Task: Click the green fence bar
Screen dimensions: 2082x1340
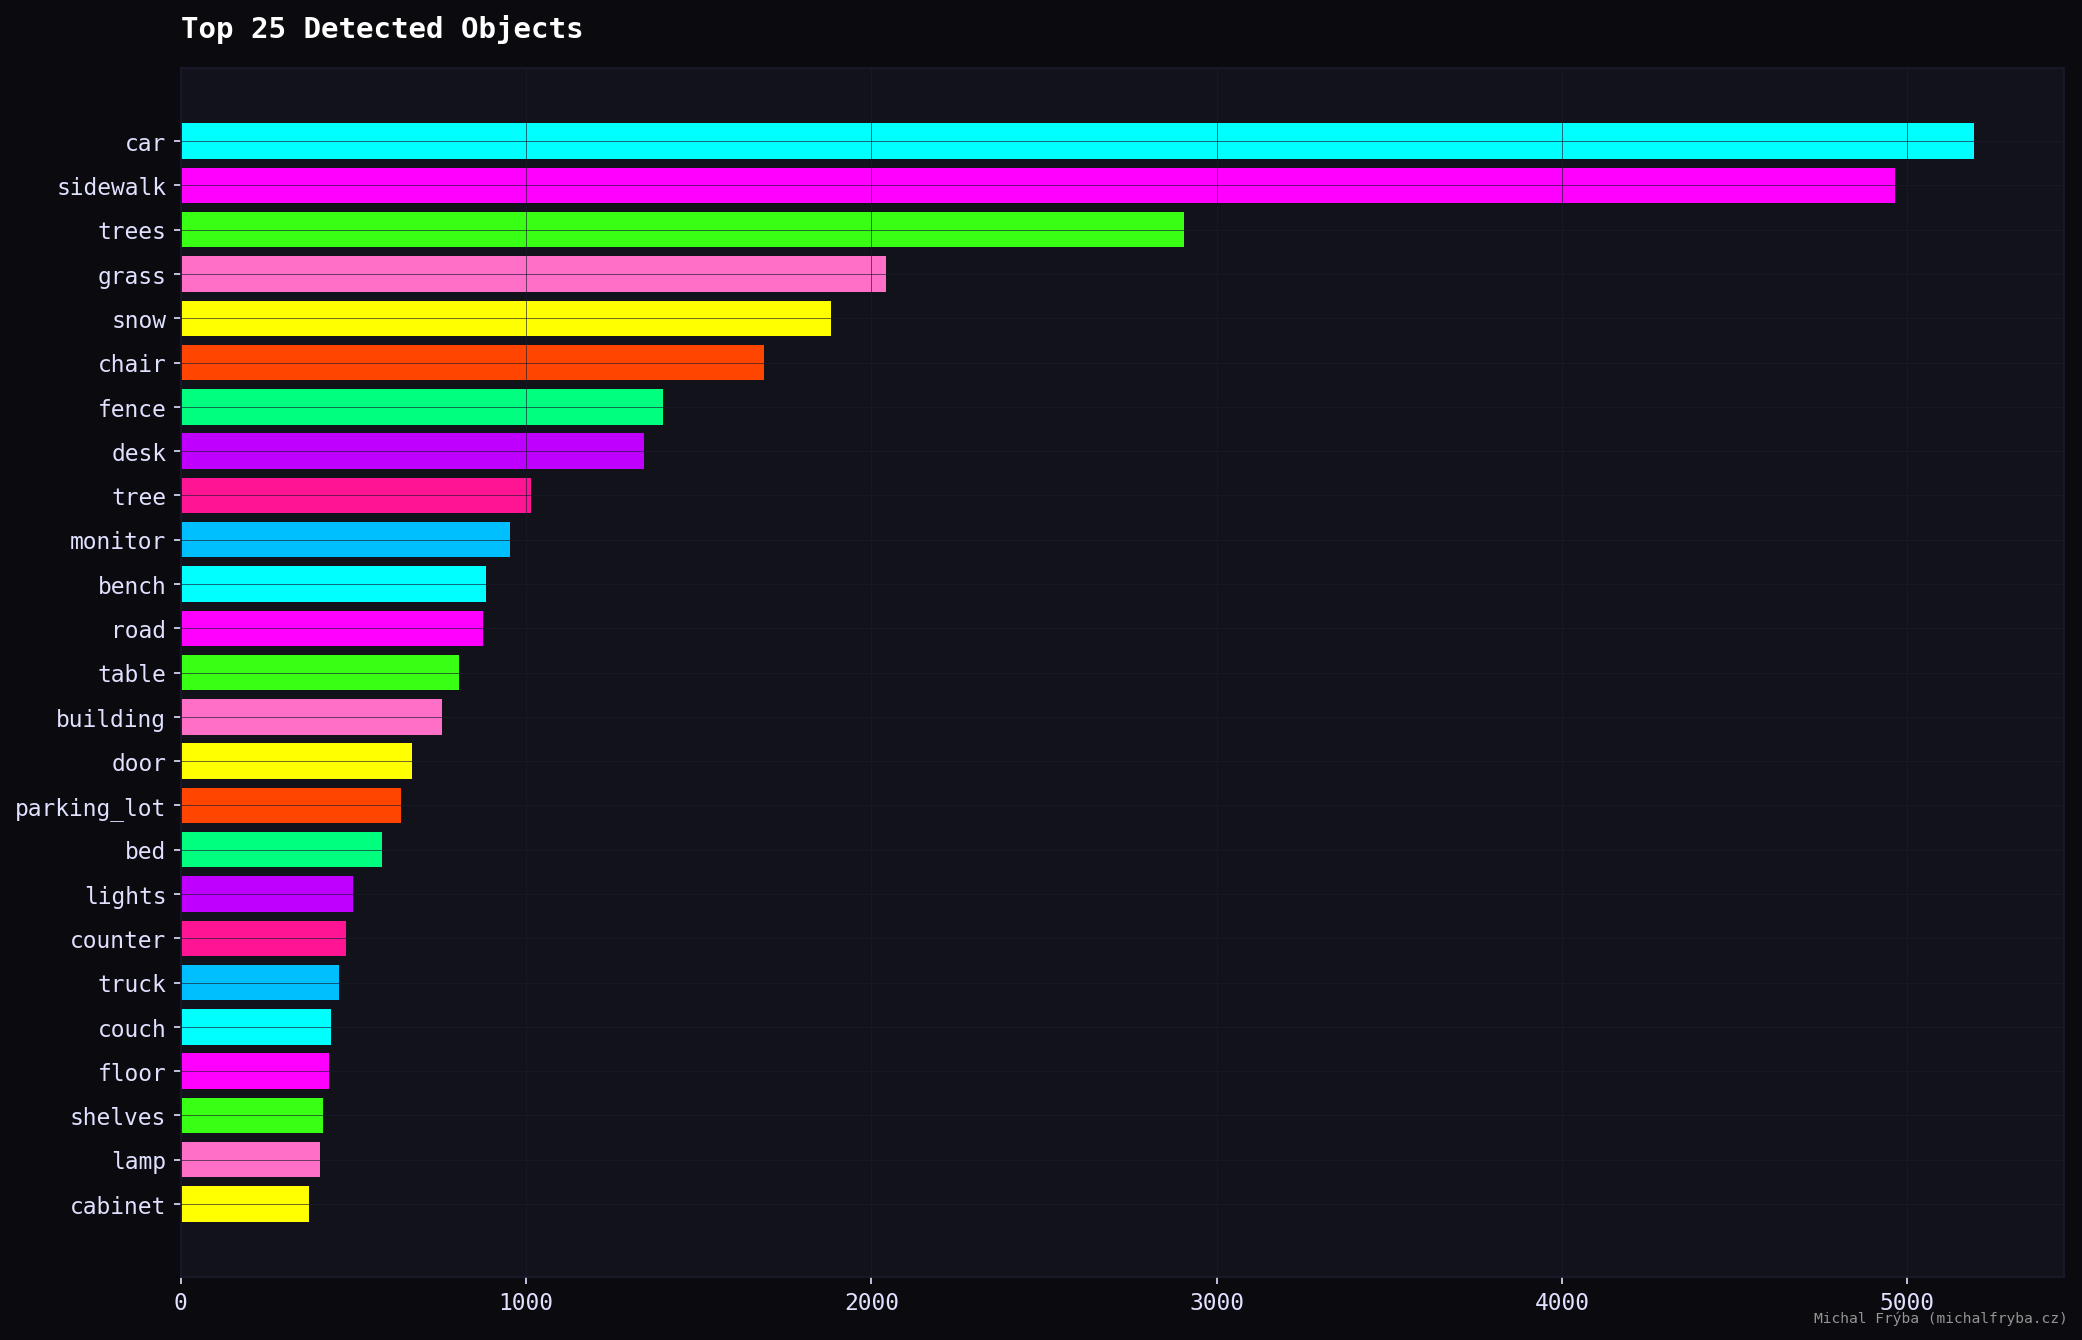Action: pyautogui.click(x=421, y=407)
